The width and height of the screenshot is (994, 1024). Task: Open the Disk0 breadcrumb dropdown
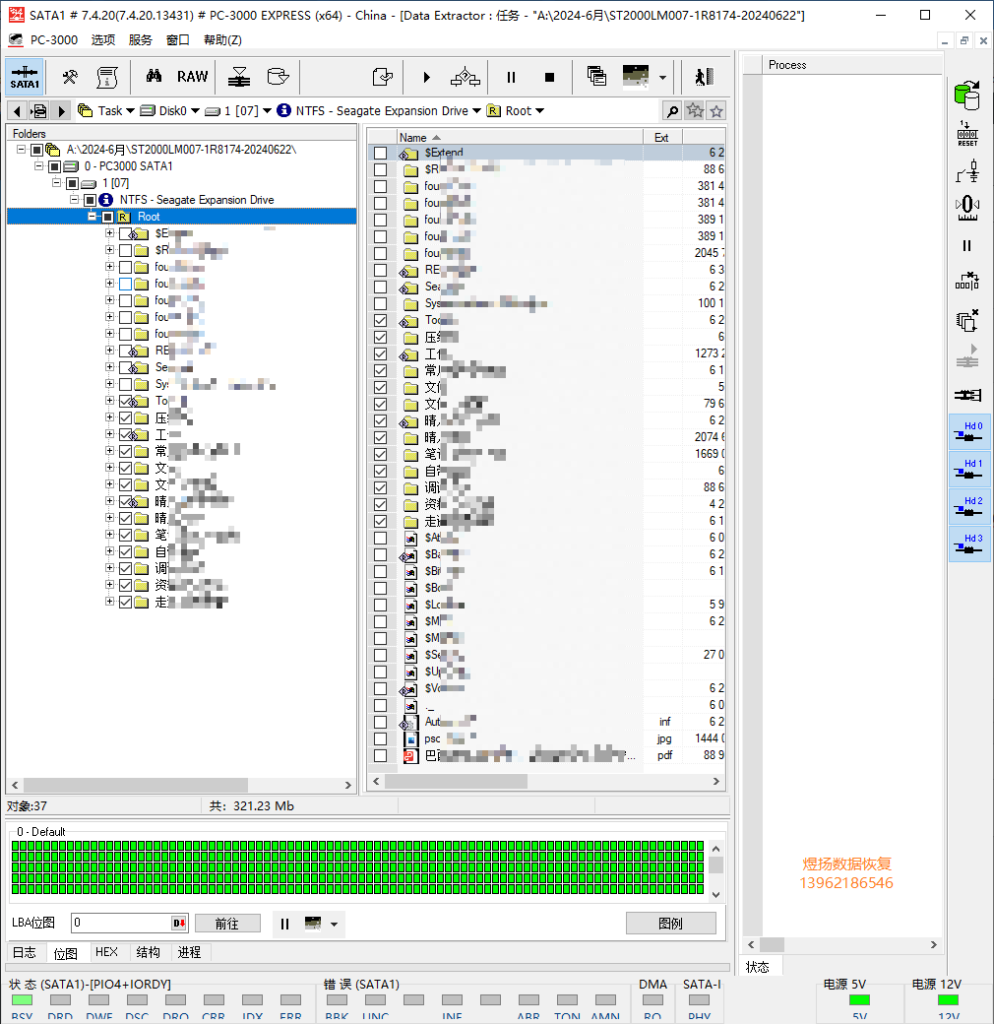point(195,111)
